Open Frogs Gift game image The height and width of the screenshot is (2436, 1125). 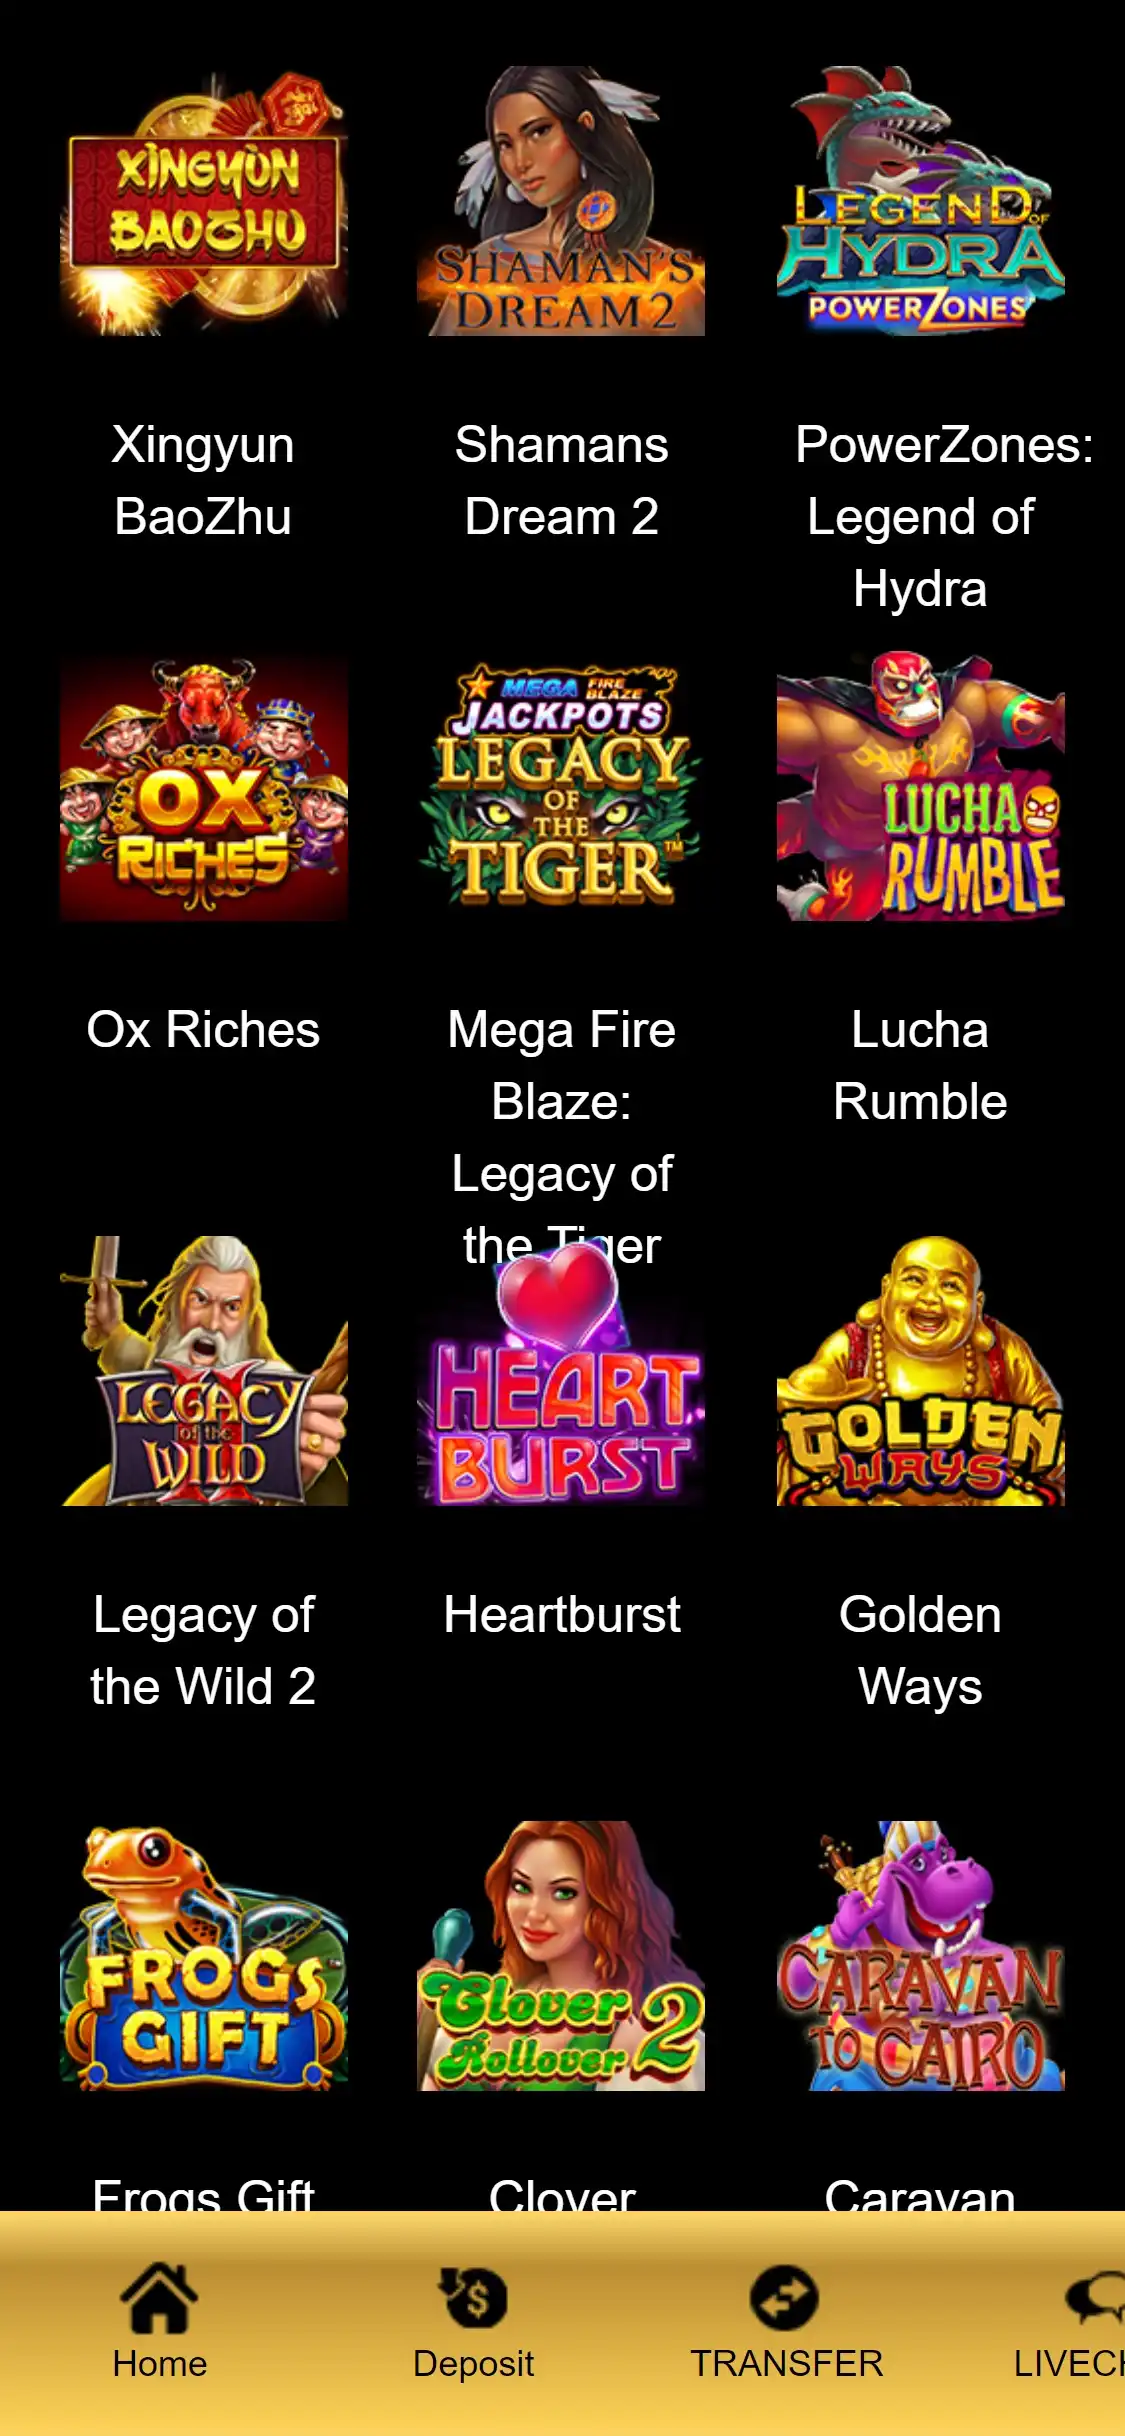point(204,1956)
